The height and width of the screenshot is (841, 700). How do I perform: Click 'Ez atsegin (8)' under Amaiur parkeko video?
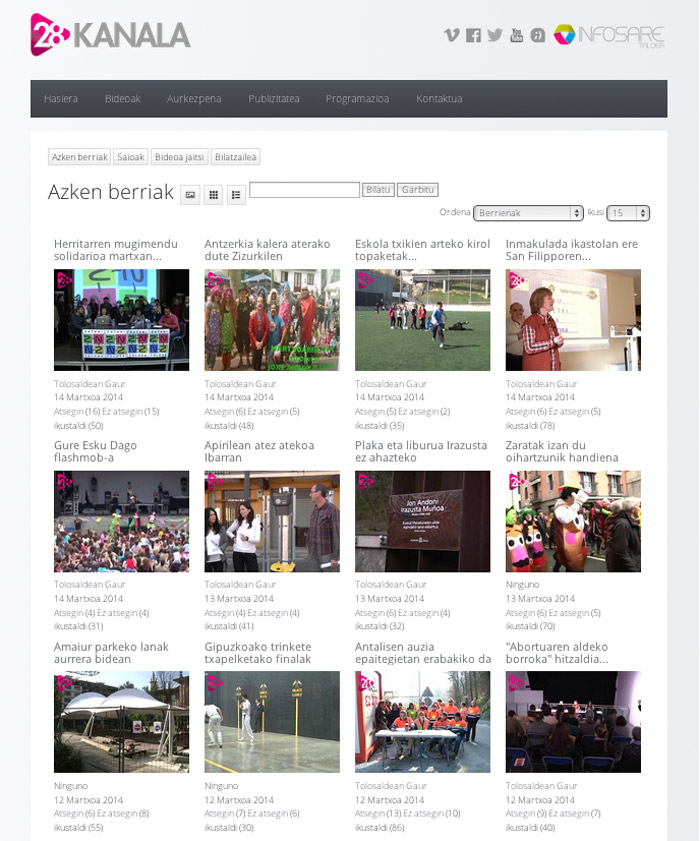(x=123, y=814)
